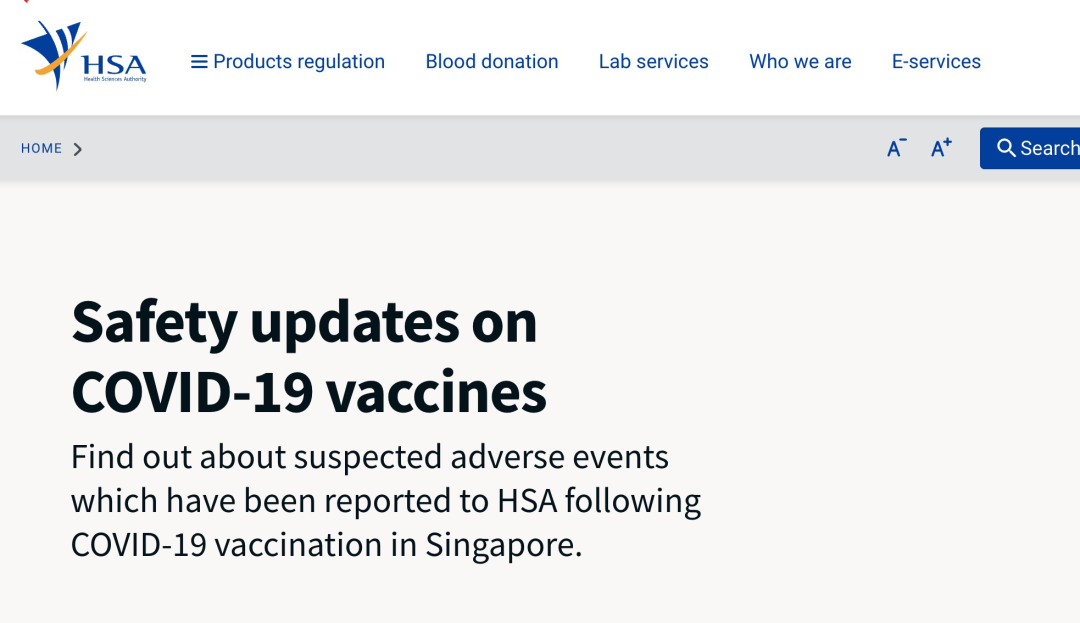Click the large HSA letters in the logo
This screenshot has height=623, width=1080.
click(x=114, y=65)
